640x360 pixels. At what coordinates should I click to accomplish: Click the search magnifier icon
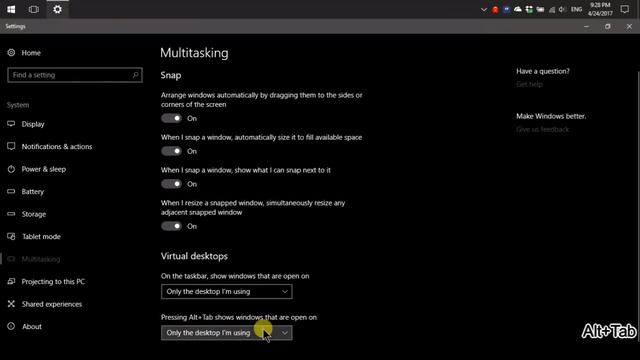[x=136, y=75]
